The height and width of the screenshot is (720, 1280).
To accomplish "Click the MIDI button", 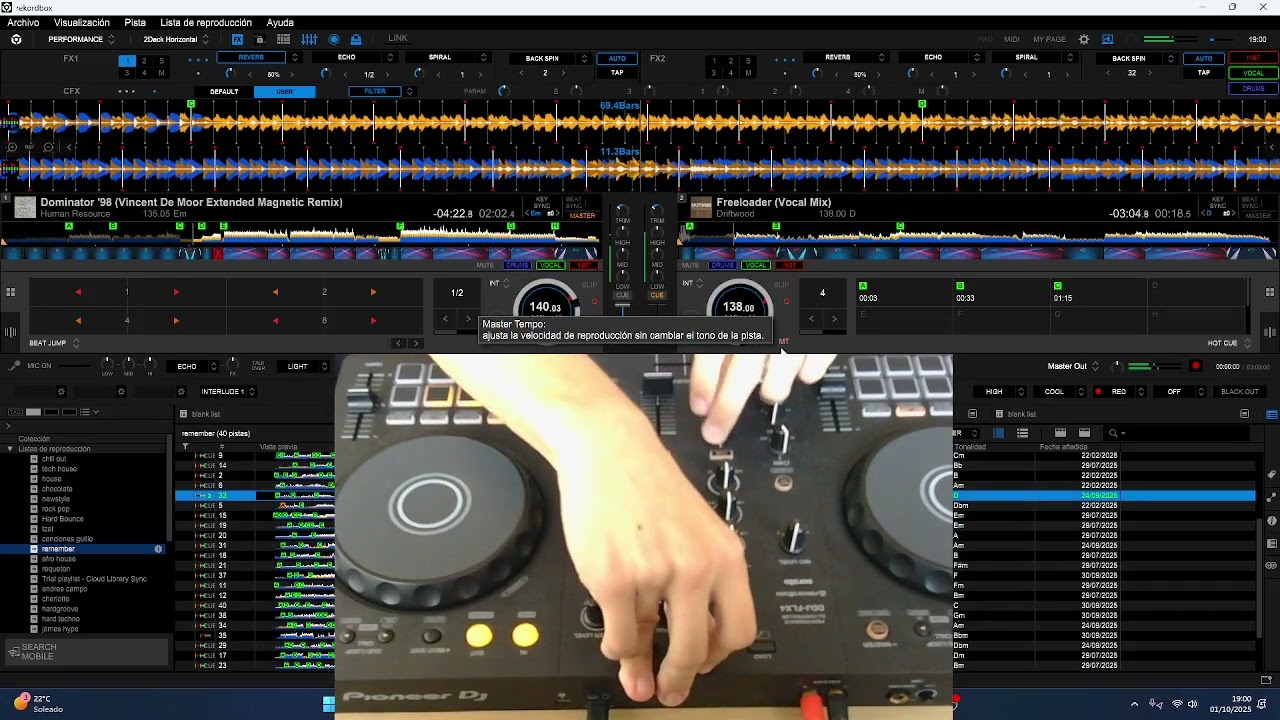I will pos(1012,39).
